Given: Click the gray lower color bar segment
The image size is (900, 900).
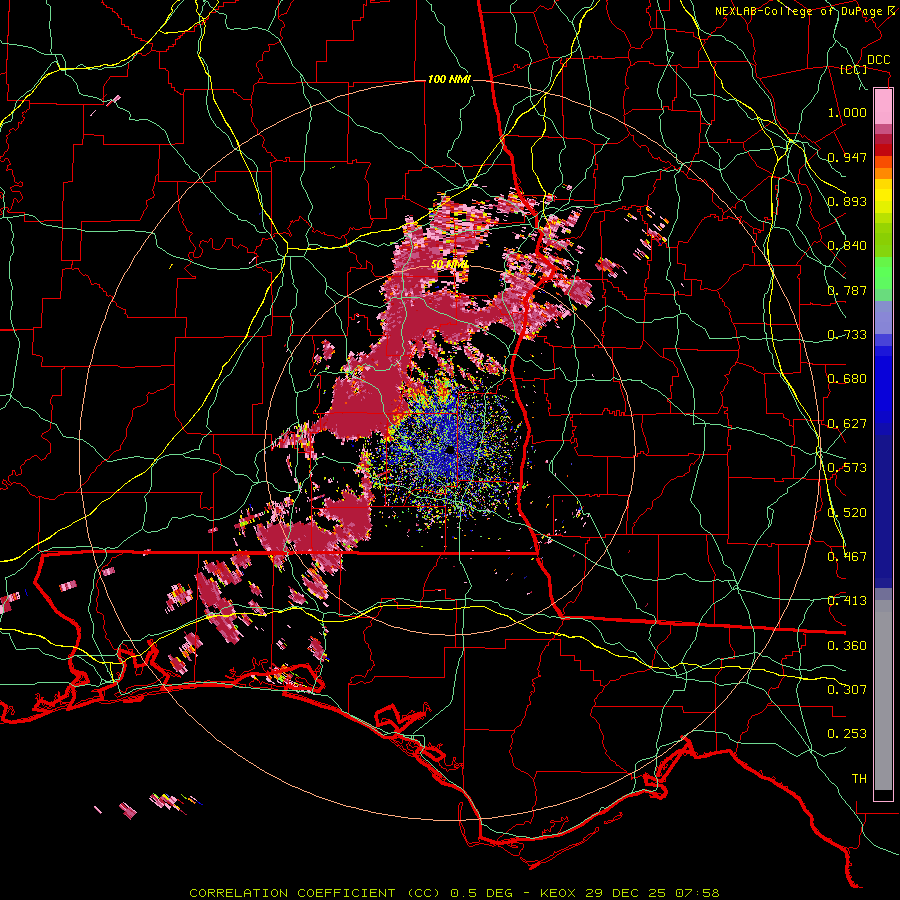Looking at the screenshot, I should pos(883,695).
